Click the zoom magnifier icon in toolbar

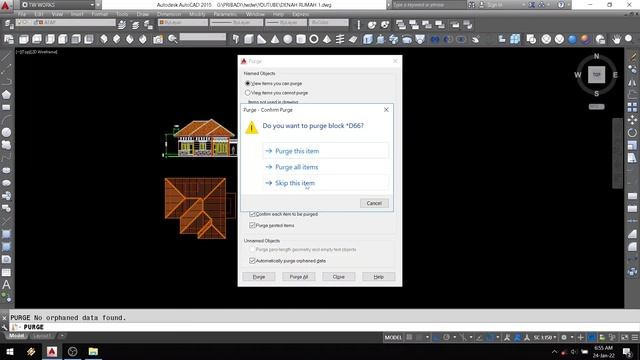pyautogui.click(x=173, y=39)
